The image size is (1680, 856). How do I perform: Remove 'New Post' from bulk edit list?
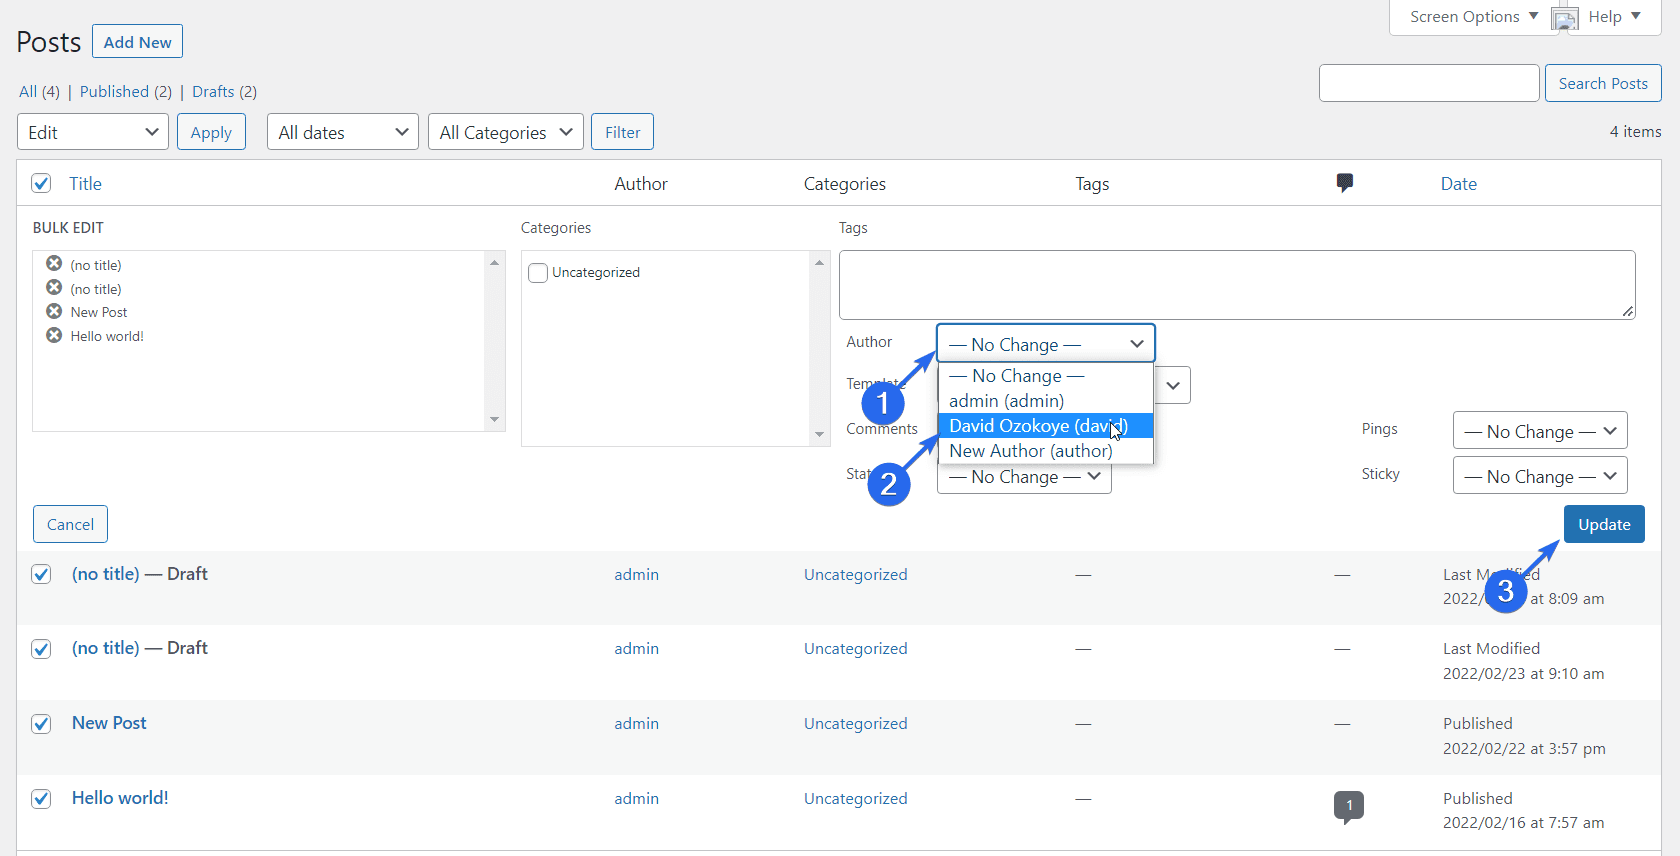pos(54,311)
